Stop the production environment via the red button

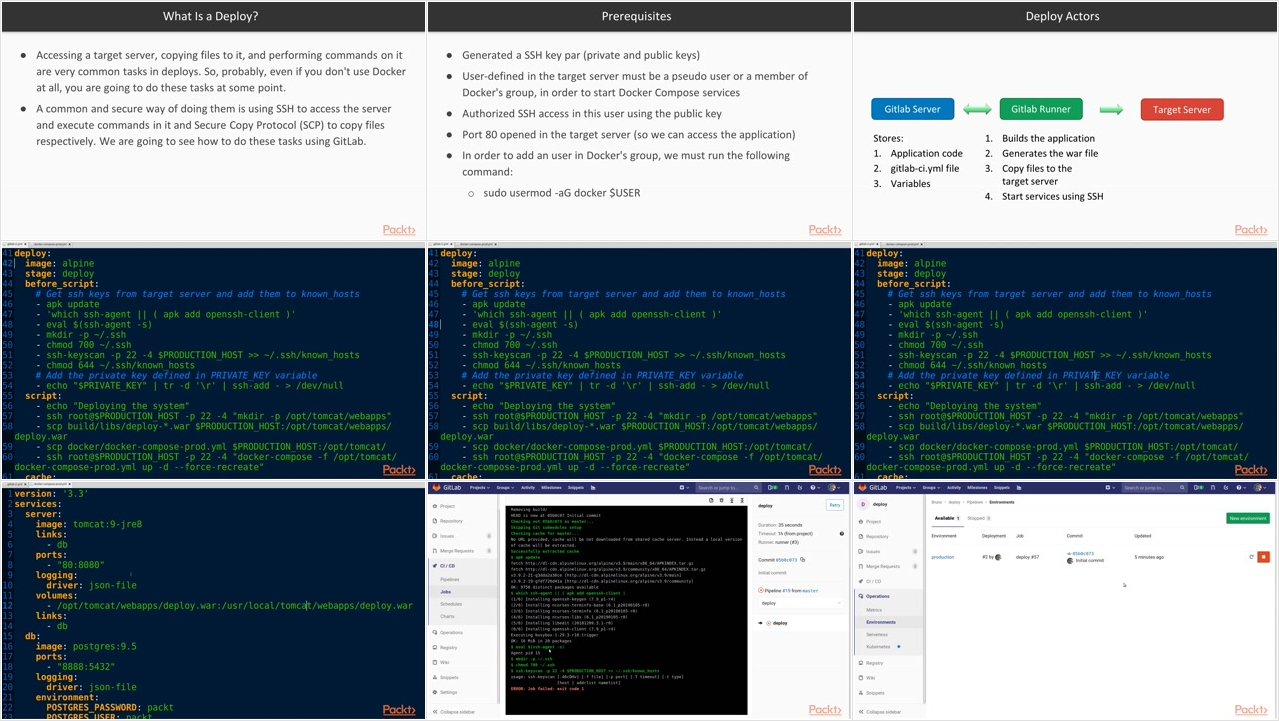coord(1264,557)
